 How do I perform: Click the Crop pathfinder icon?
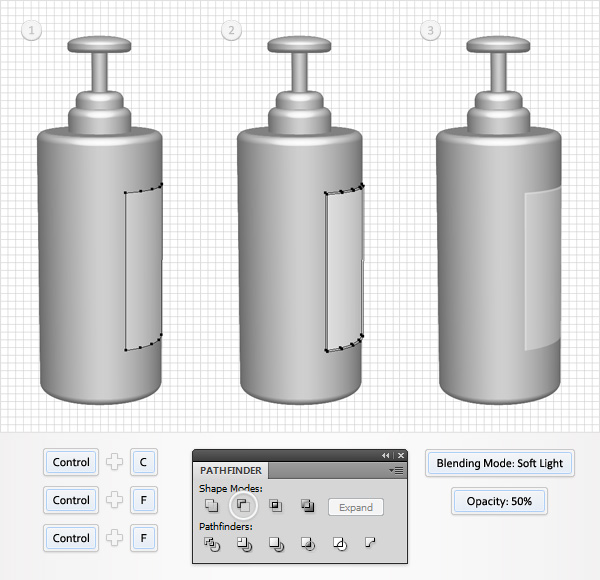tap(308, 544)
